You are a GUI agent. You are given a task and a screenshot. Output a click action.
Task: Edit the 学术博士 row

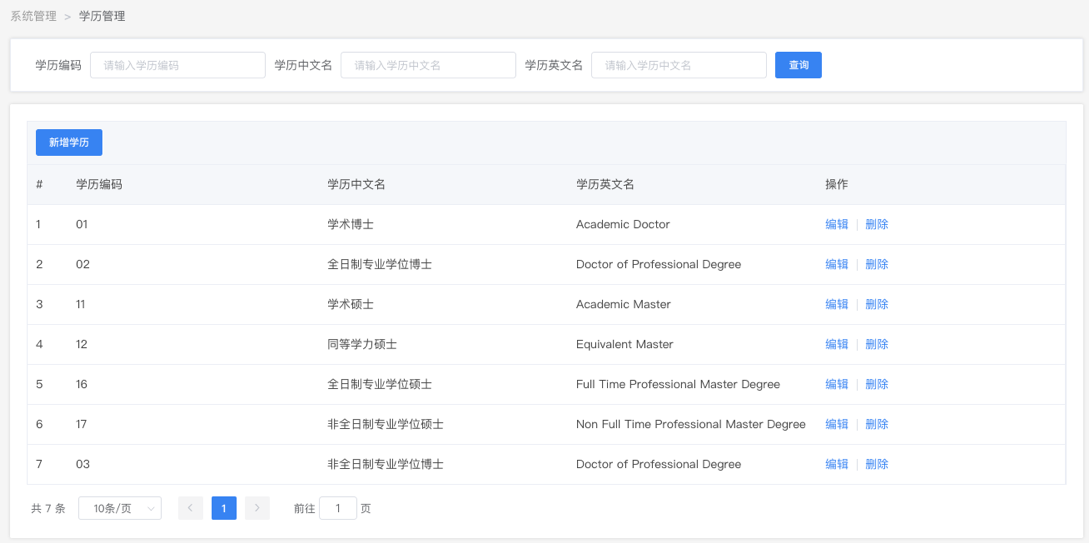click(x=836, y=224)
